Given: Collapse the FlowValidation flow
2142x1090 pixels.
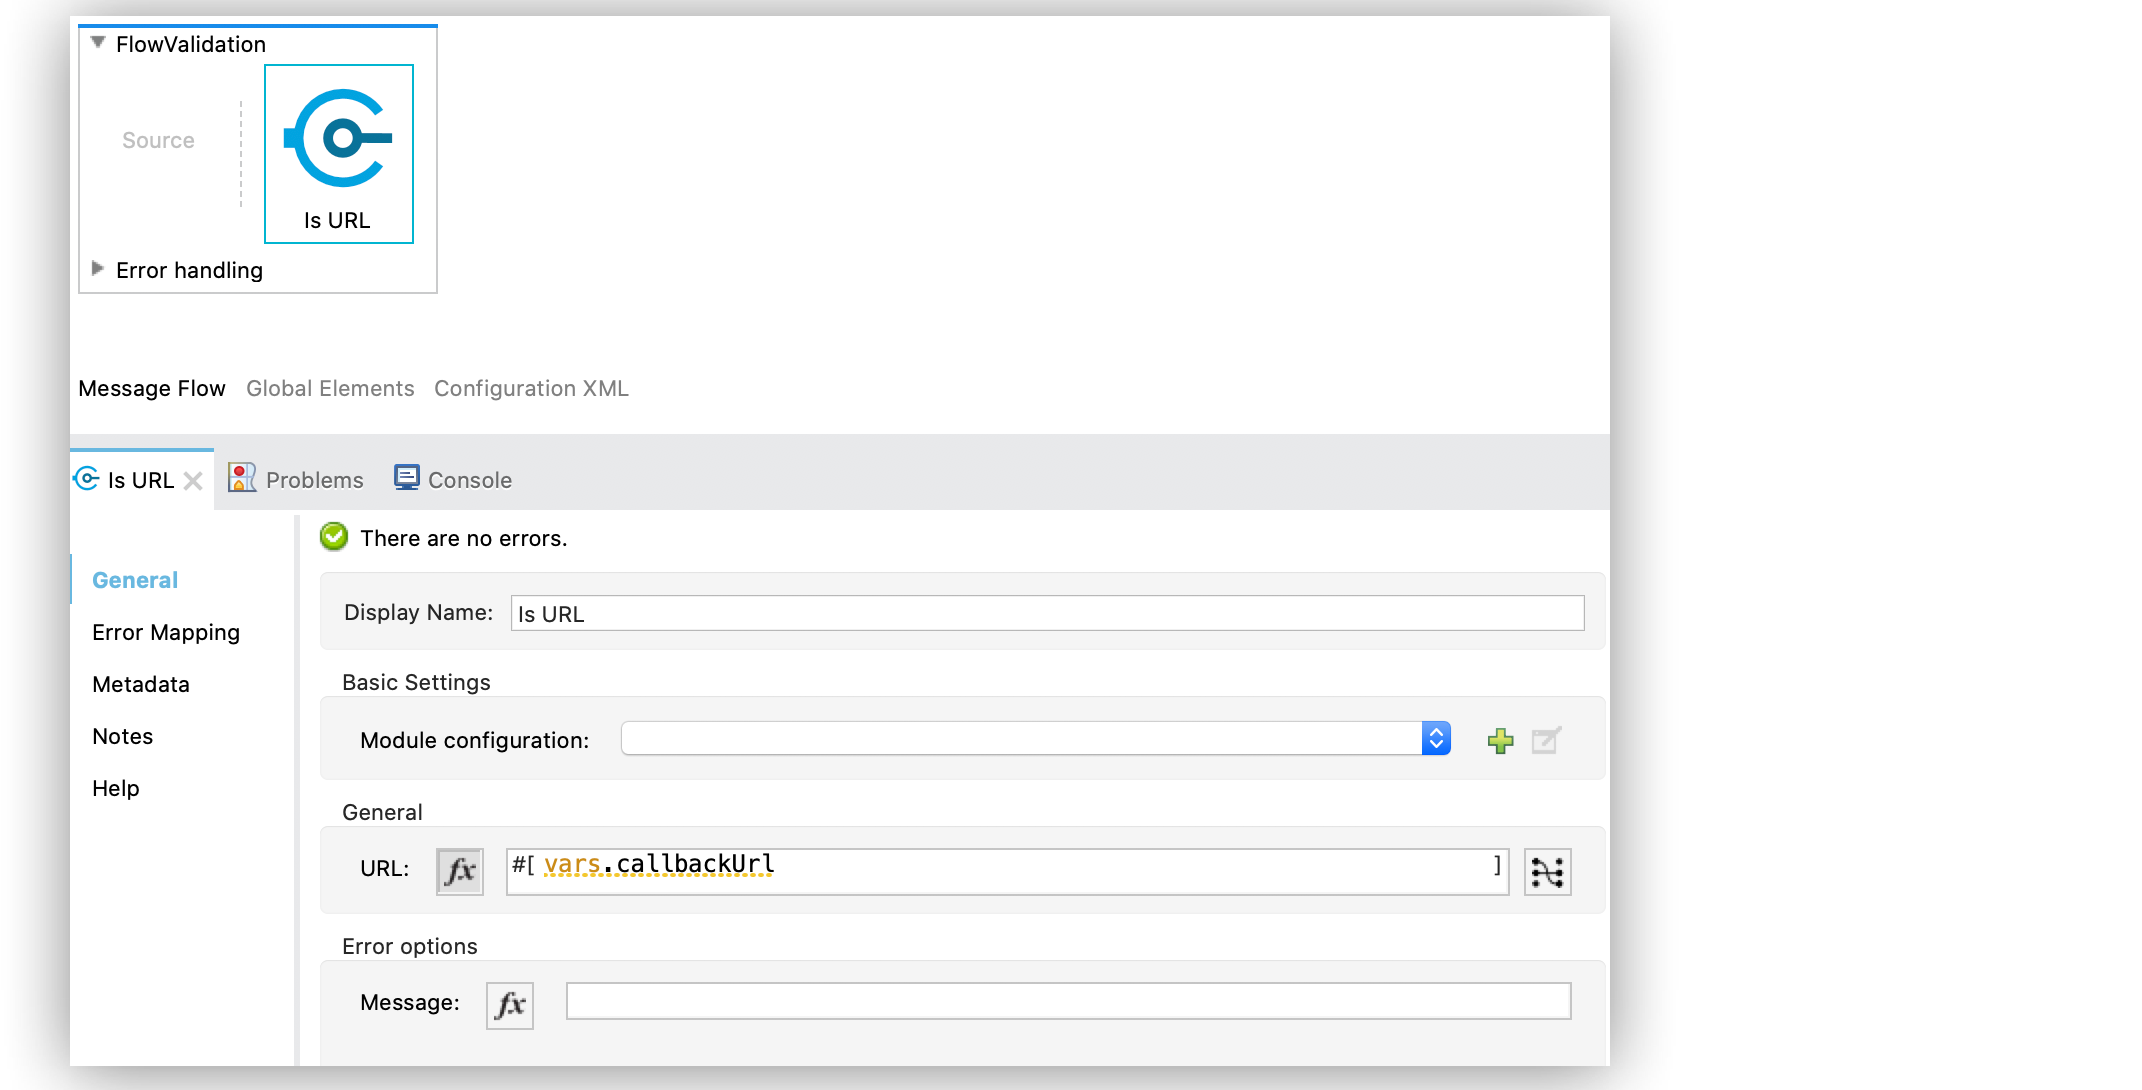Looking at the screenshot, I should point(97,43).
